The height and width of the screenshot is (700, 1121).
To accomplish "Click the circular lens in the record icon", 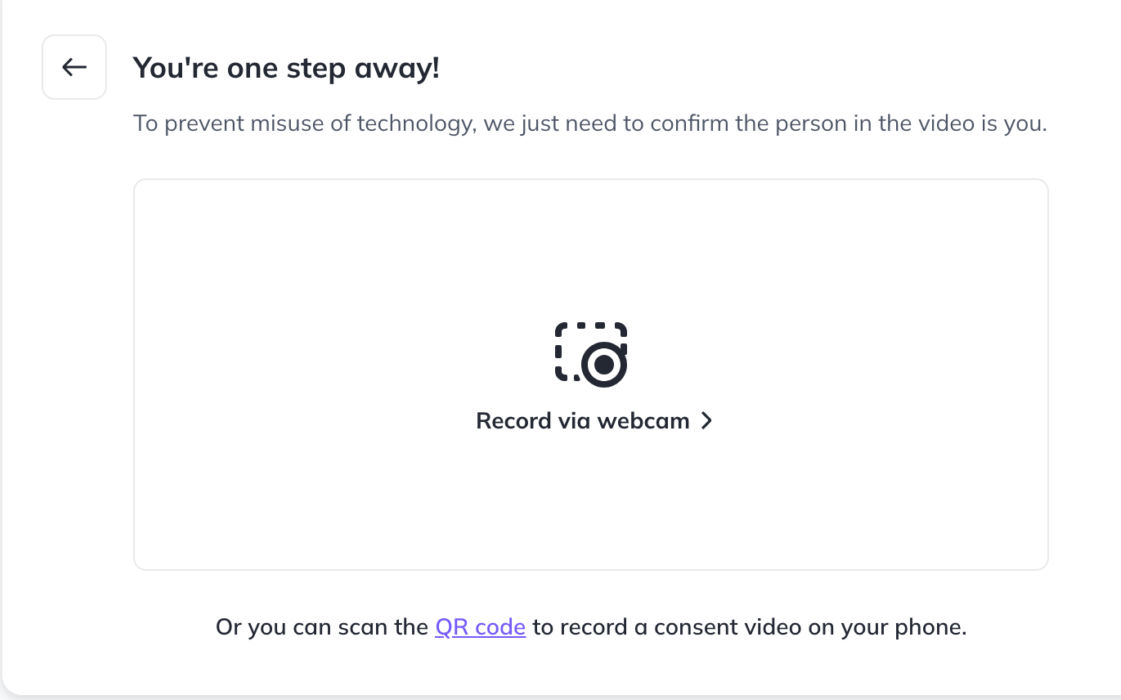I will click(604, 367).
